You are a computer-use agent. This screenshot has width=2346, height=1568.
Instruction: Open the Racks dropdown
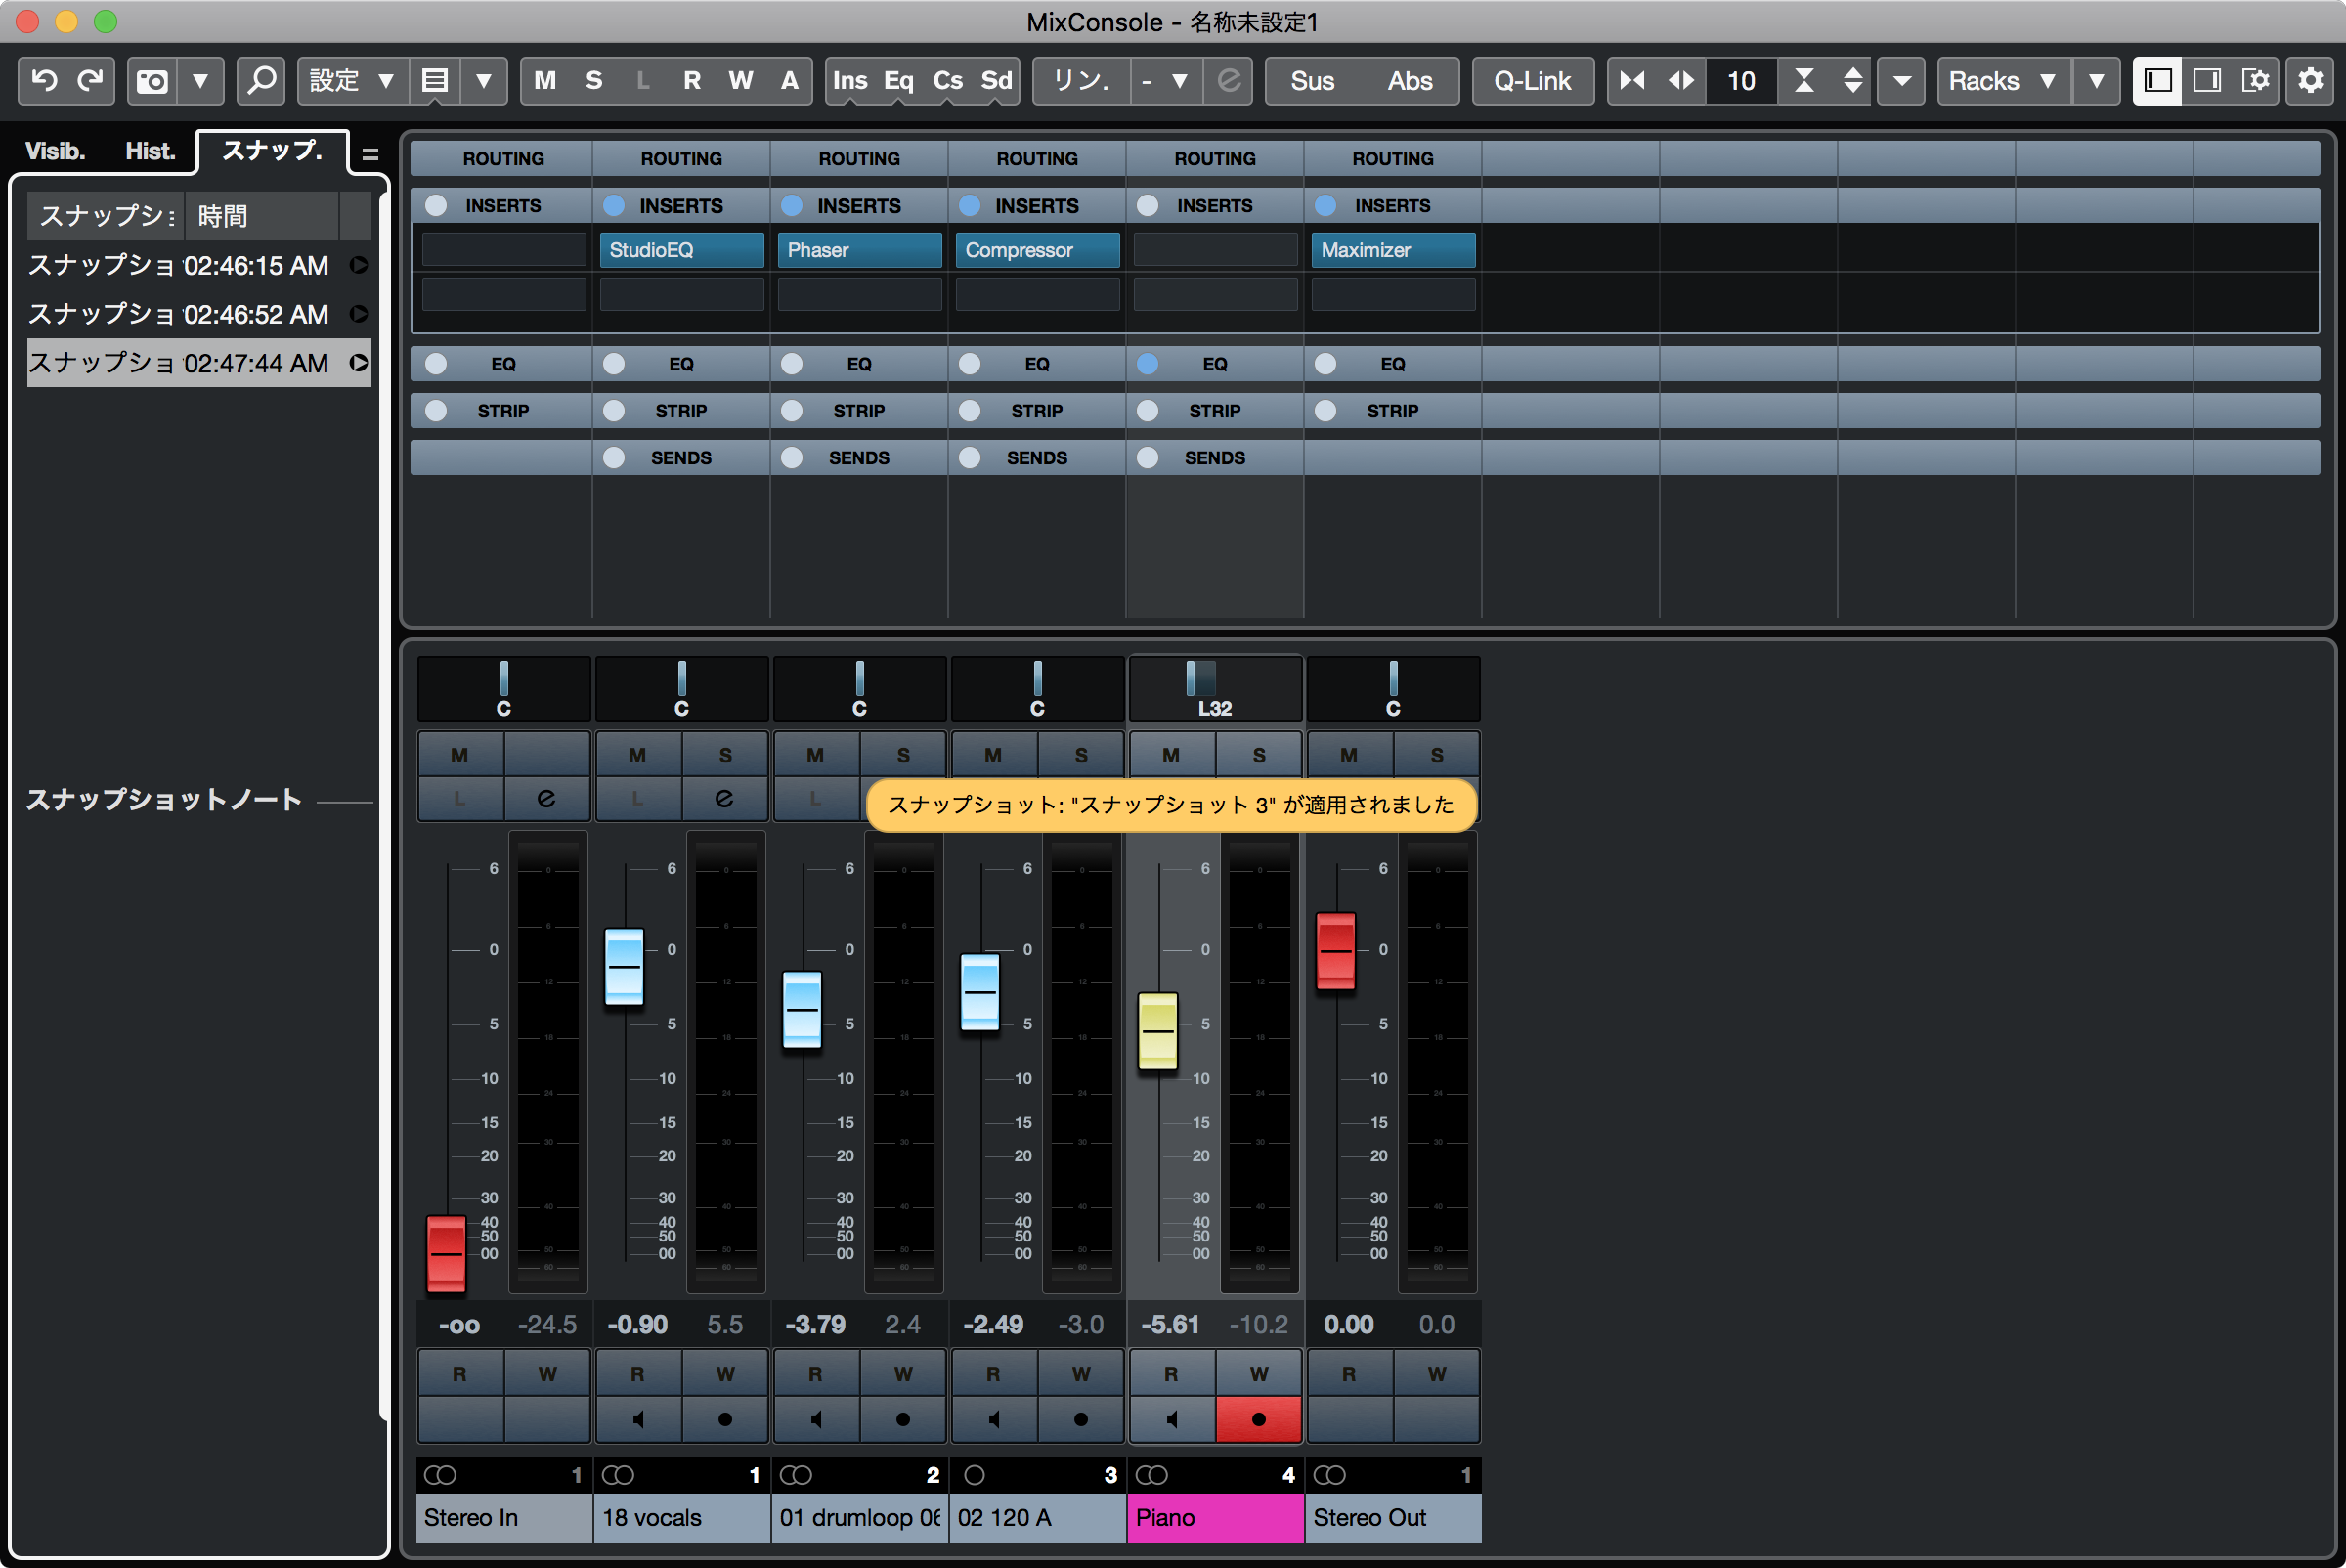click(2002, 80)
